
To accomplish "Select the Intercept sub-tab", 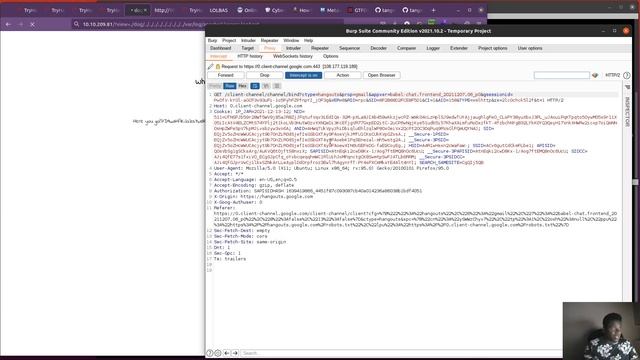I will pyautogui.click(x=218, y=56).
